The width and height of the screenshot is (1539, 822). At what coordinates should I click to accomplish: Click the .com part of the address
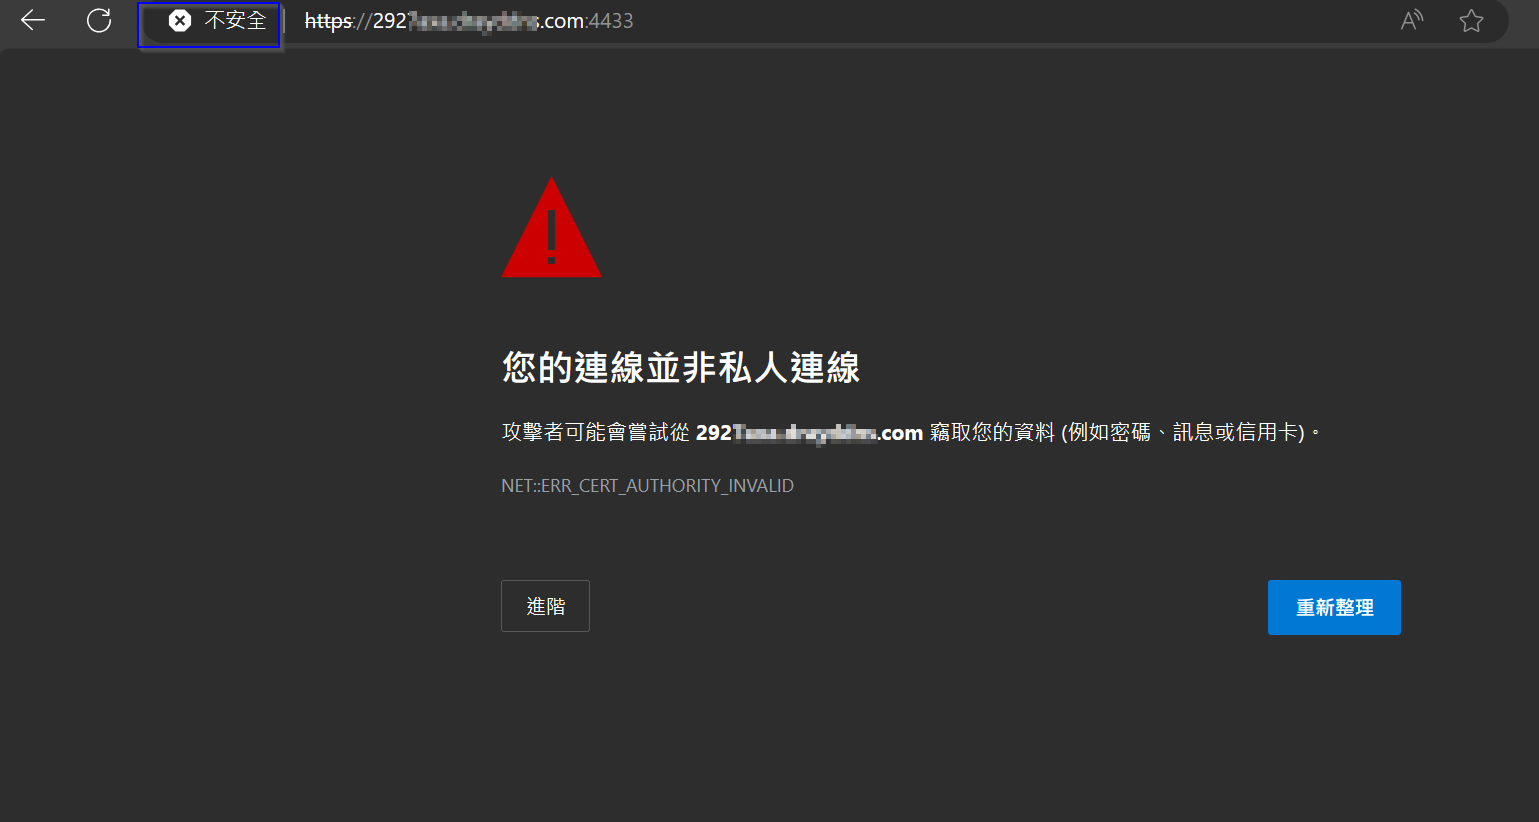561,21
